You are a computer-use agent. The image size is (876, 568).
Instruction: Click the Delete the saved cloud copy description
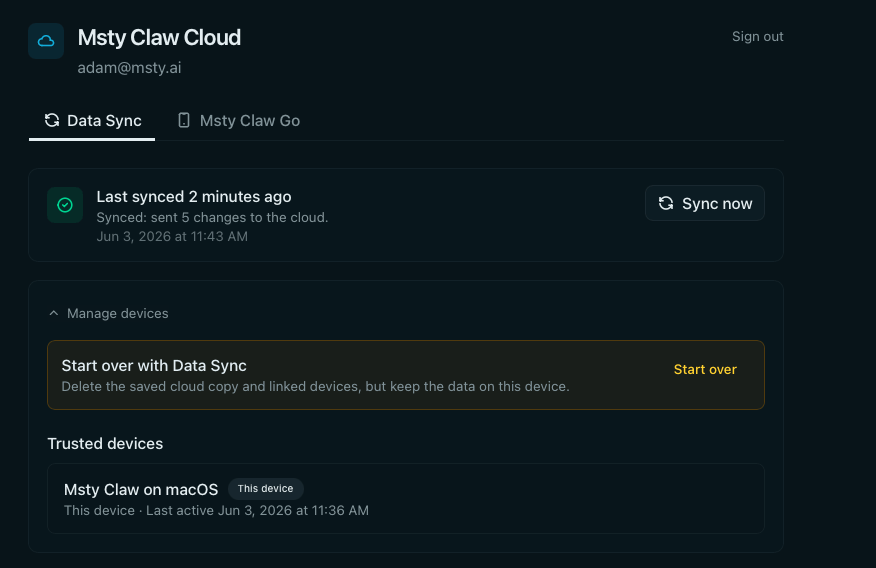[x=315, y=386]
